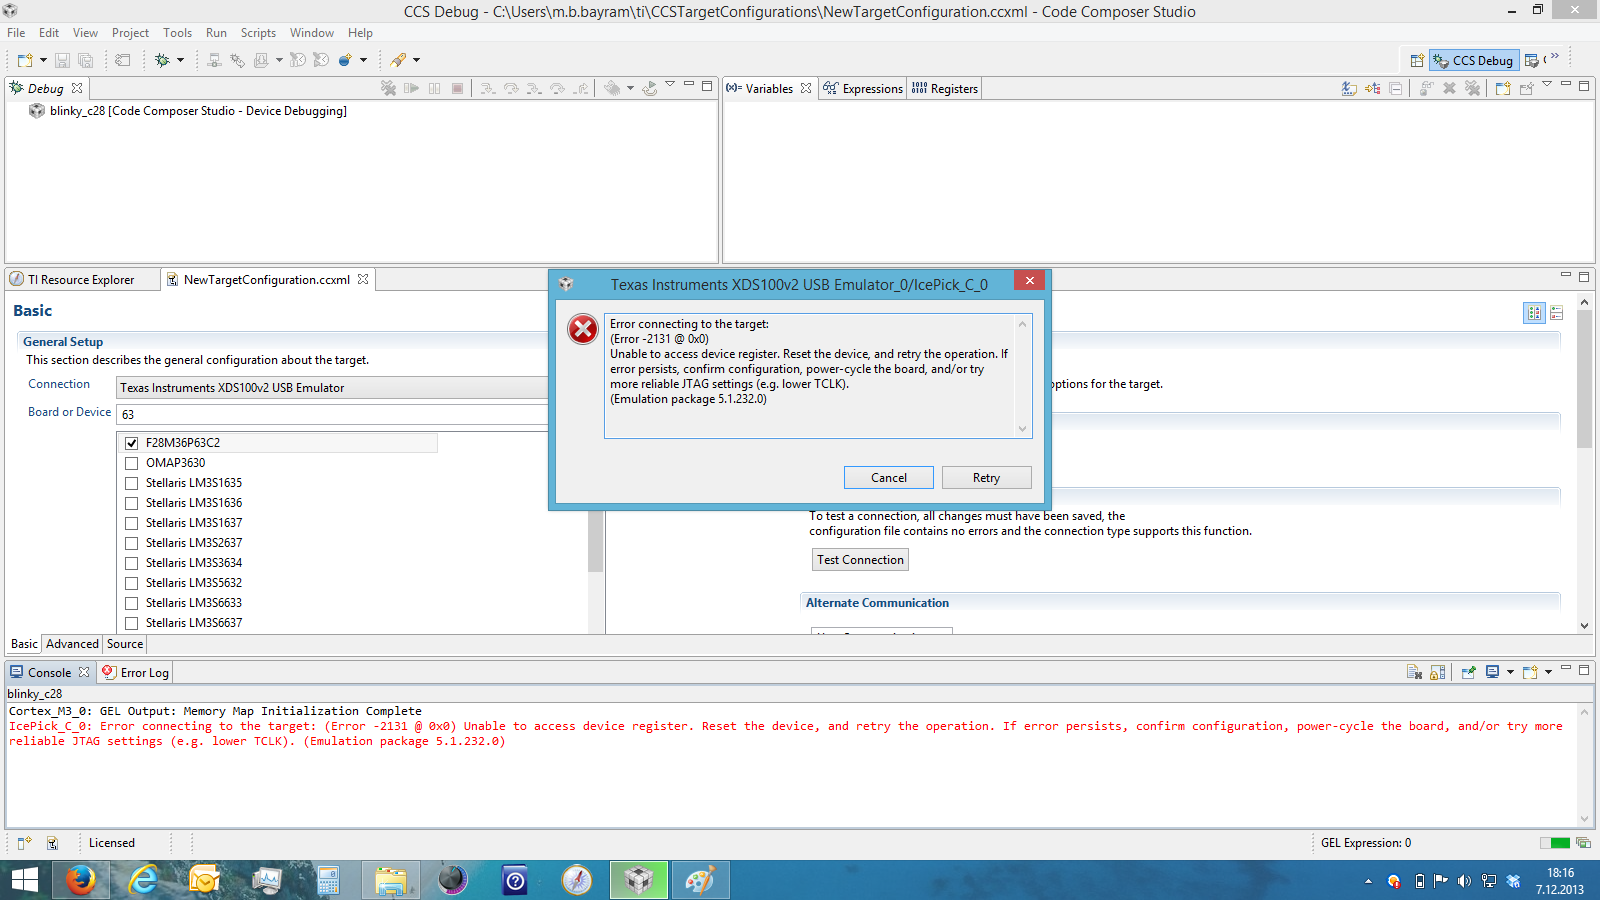Open the Project menu
Screen dimensions: 1600x900
pyautogui.click(x=130, y=33)
